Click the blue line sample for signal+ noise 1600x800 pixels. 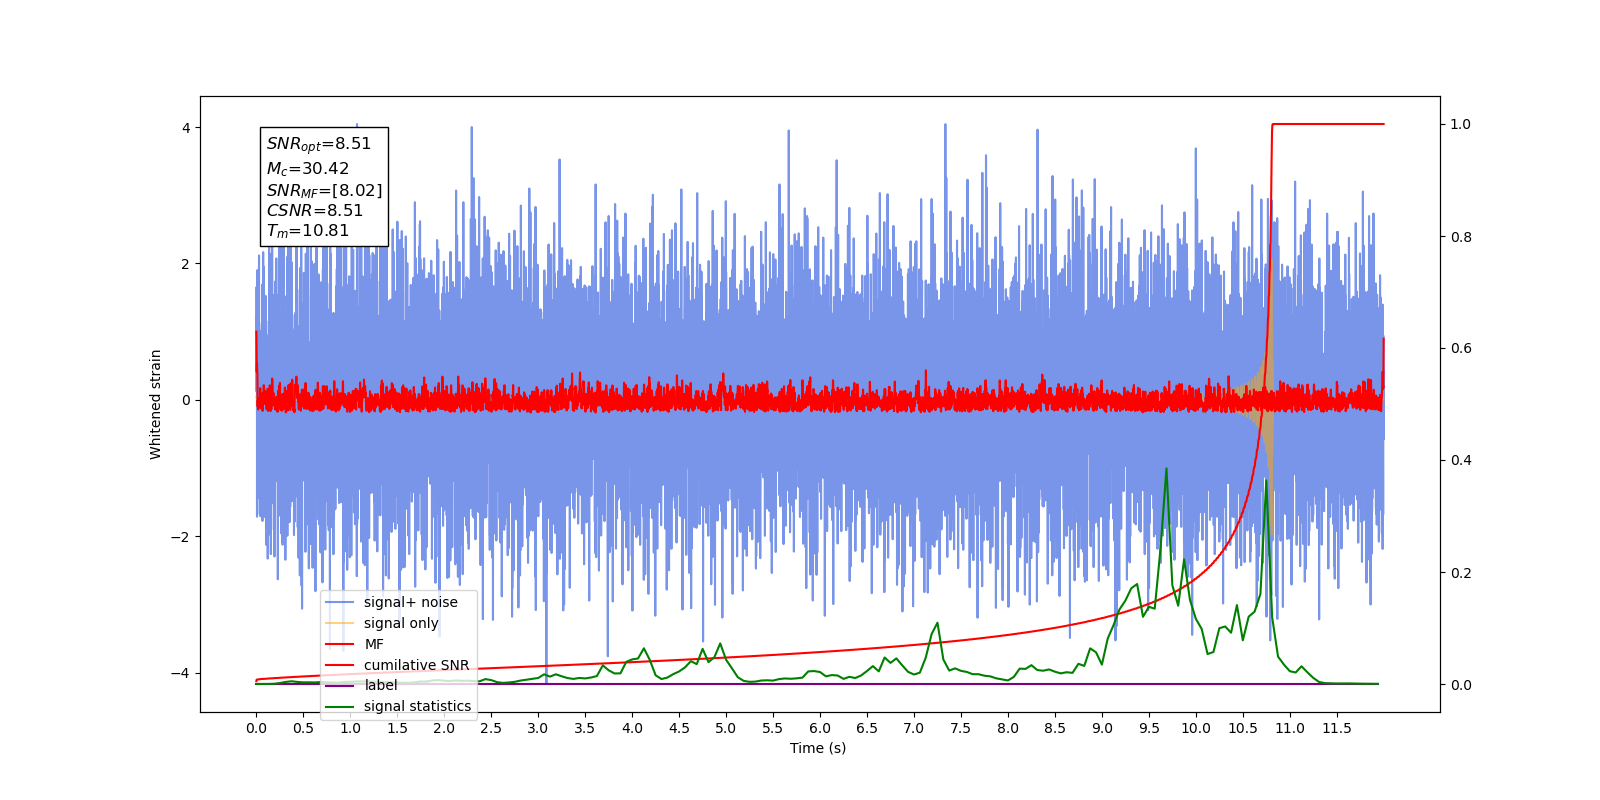pos(340,602)
